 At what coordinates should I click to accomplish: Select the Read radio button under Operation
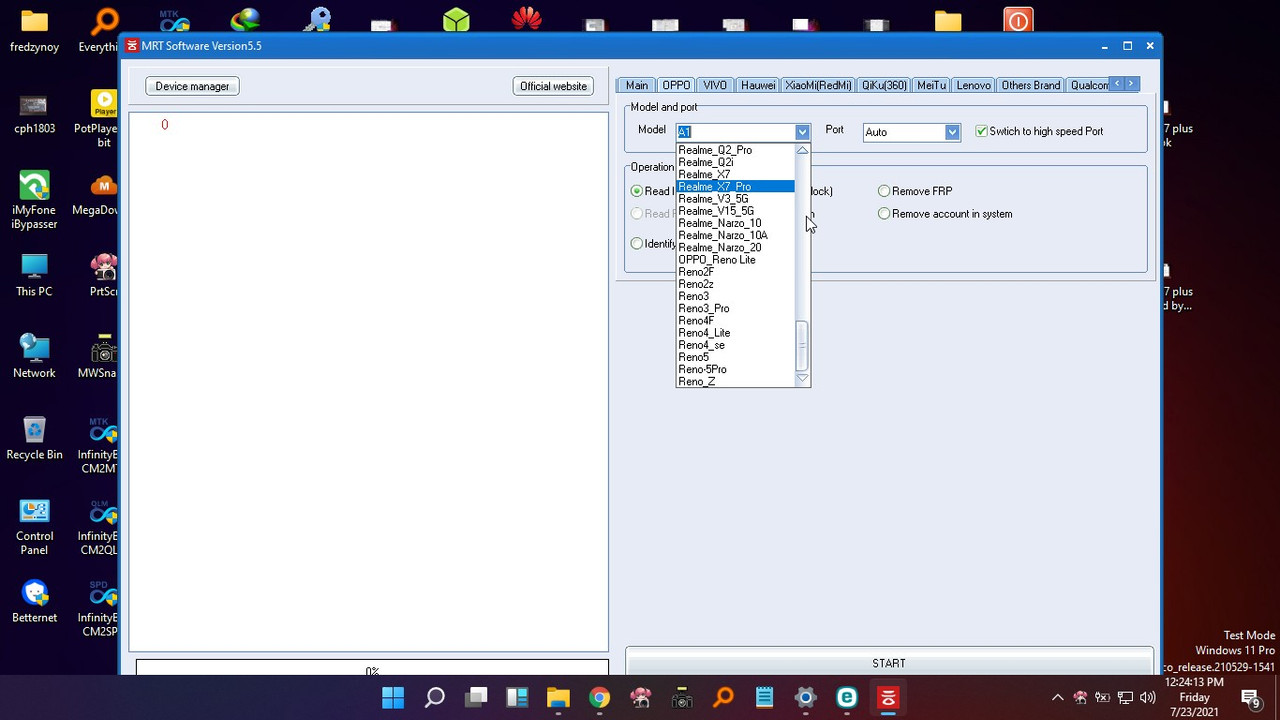click(x=637, y=191)
